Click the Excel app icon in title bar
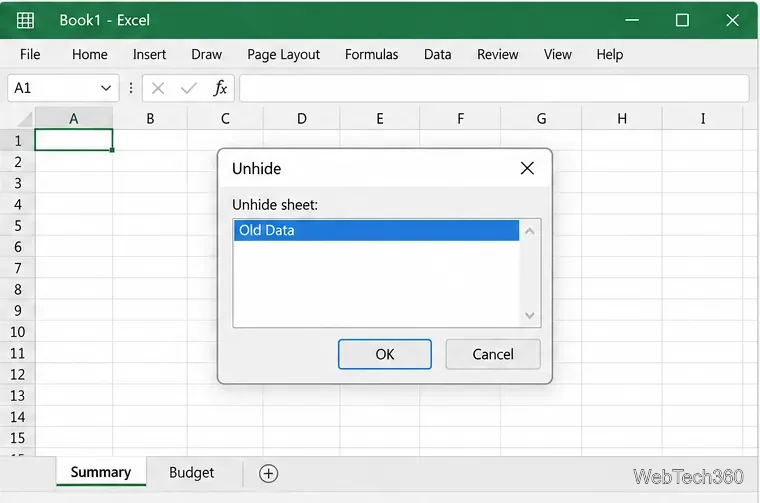Screen dimensions: 760x503 tap(25, 20)
